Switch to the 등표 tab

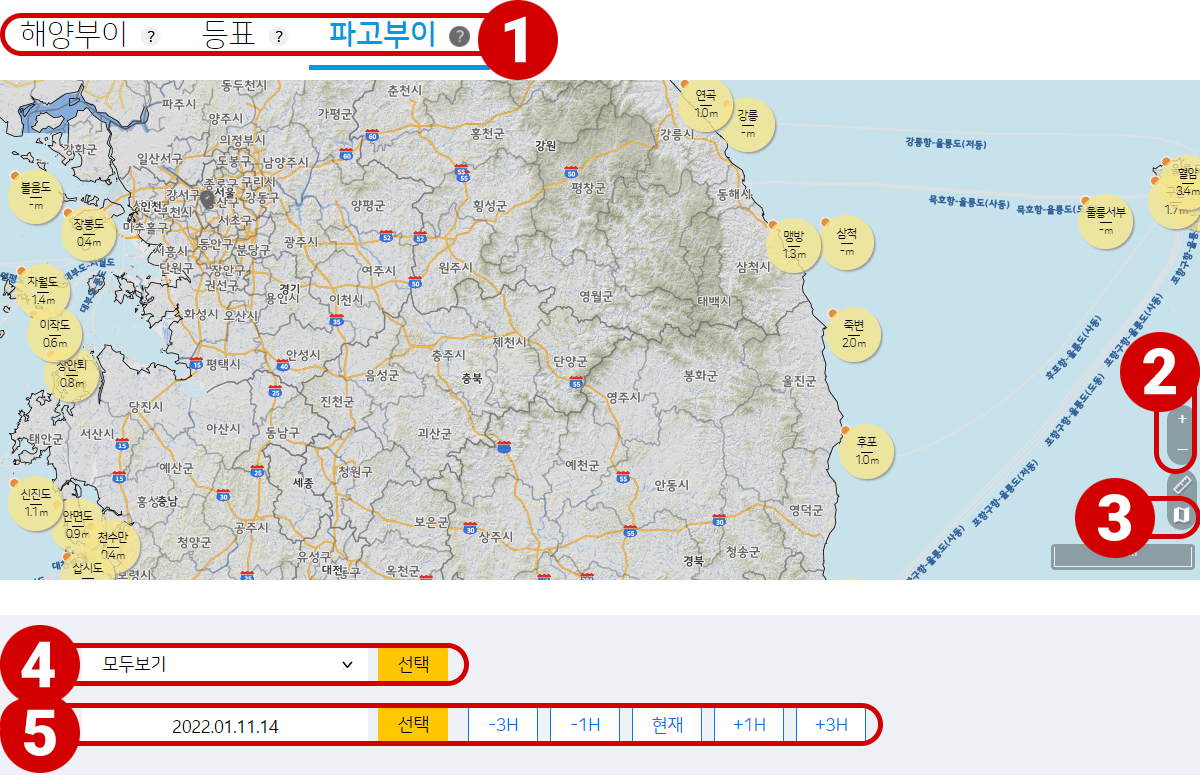click(229, 35)
